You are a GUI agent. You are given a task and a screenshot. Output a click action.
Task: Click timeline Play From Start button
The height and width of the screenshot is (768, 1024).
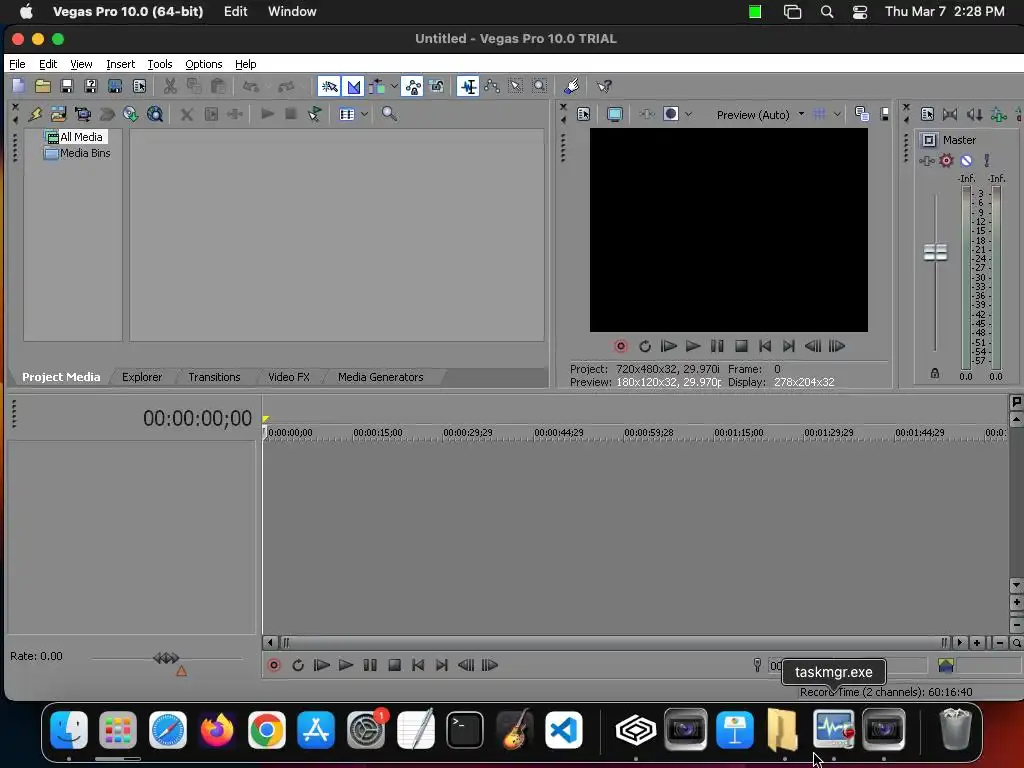[321, 665]
